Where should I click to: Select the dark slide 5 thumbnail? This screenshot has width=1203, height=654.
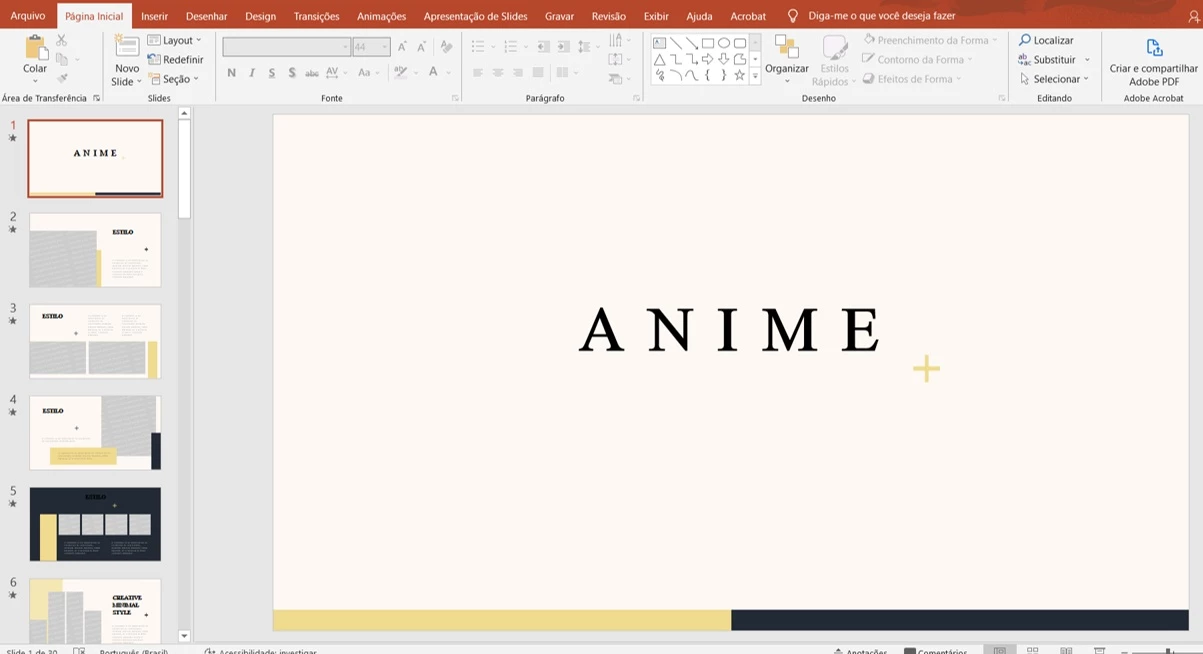point(95,524)
